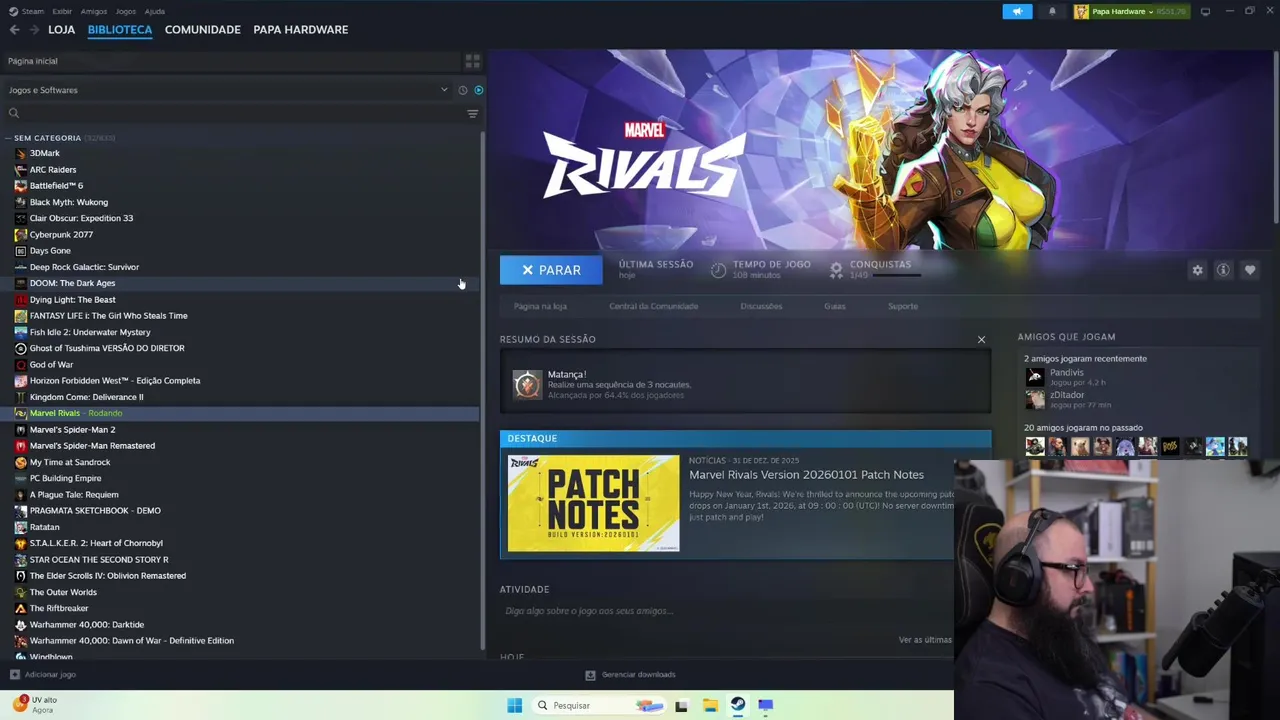Click Steam icon on the taskbar
Viewport: 1280px width, 720px height.
(737, 705)
